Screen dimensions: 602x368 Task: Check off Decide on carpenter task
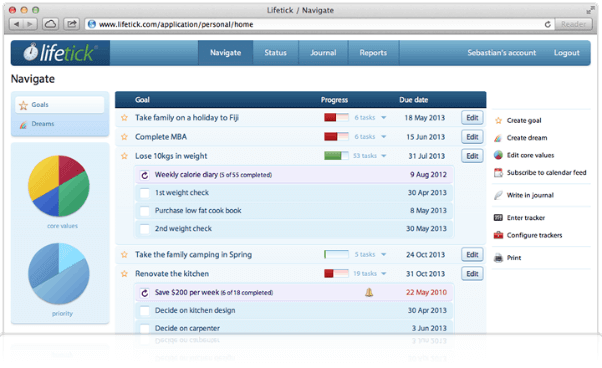[x=145, y=329]
